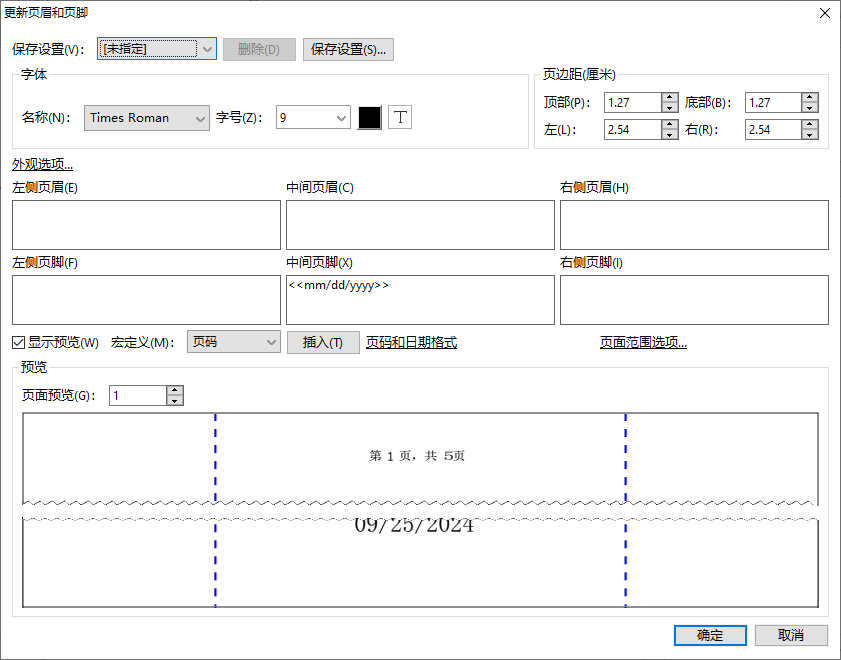Open the 宏定义 页码 dropdown
The image size is (841, 660).
(270, 342)
